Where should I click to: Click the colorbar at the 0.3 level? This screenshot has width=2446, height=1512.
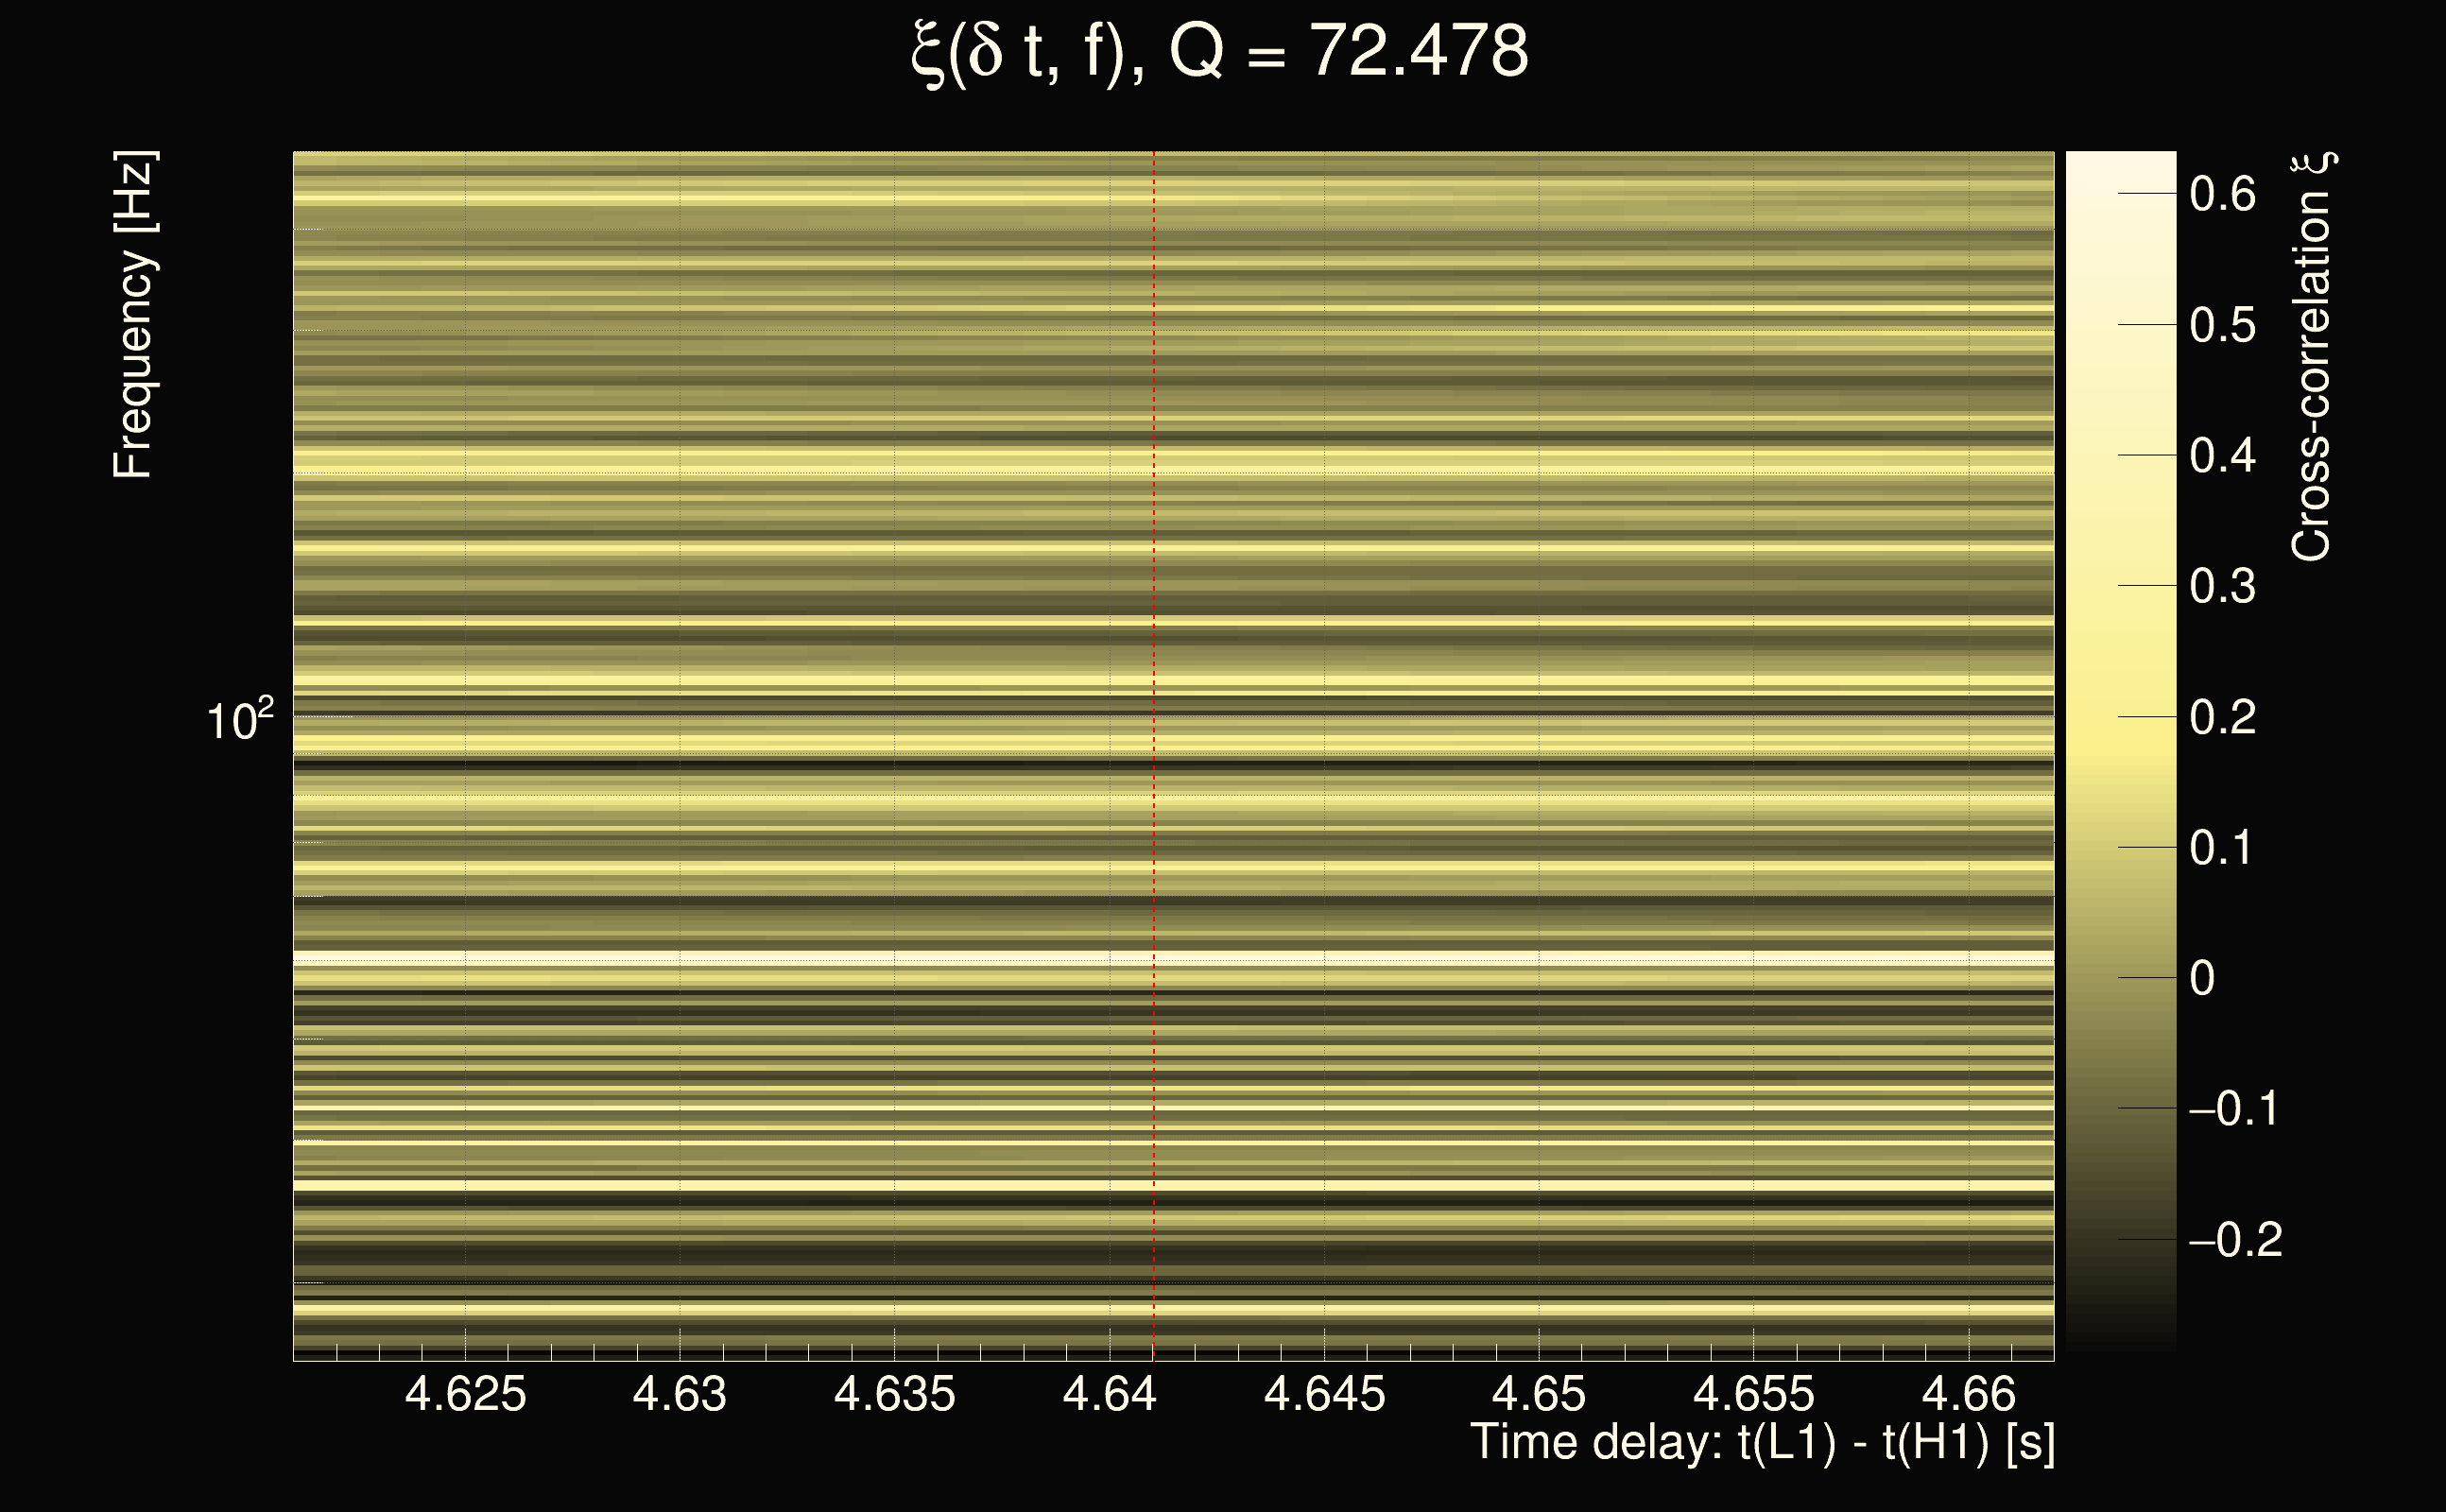2120,586
